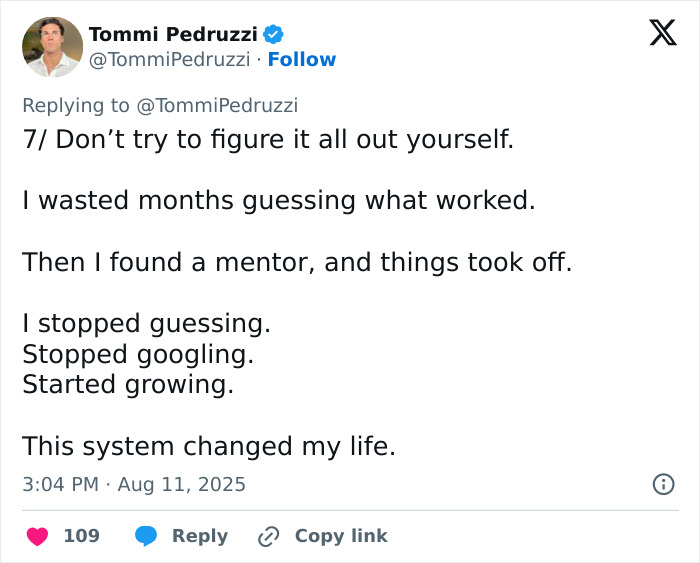Click the line "This system changed my life."
700x563 pixels.
click(209, 445)
